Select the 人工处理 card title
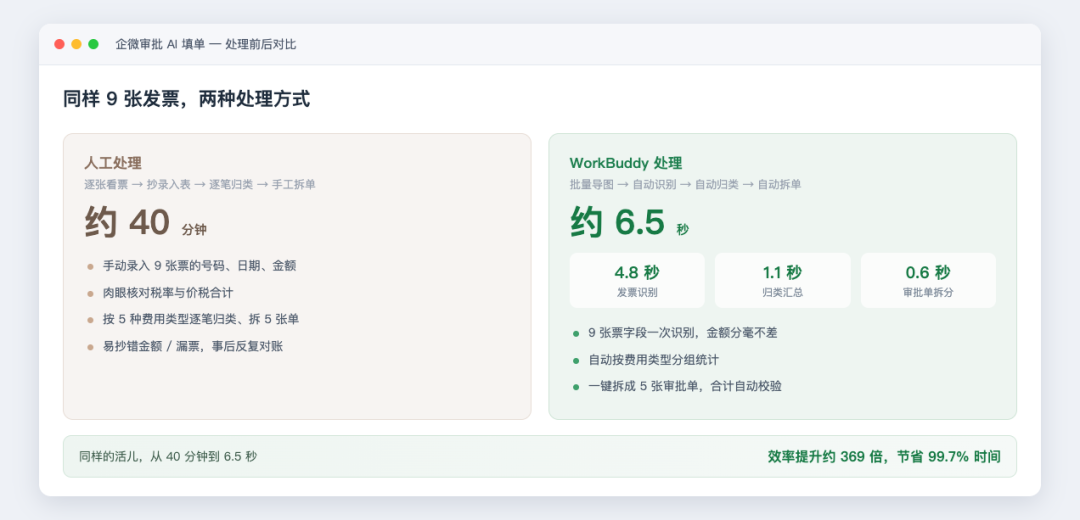 [113, 163]
